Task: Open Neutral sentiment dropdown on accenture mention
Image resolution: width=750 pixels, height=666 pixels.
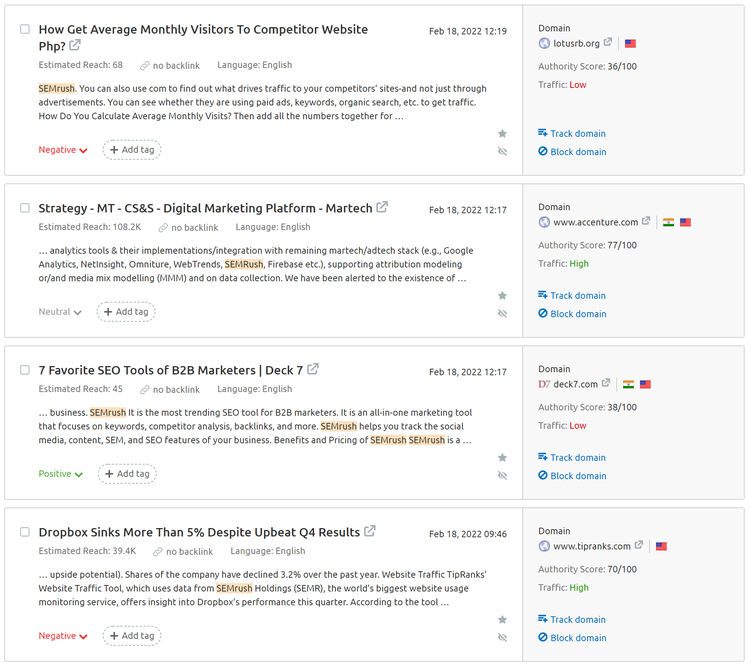Action: point(60,312)
